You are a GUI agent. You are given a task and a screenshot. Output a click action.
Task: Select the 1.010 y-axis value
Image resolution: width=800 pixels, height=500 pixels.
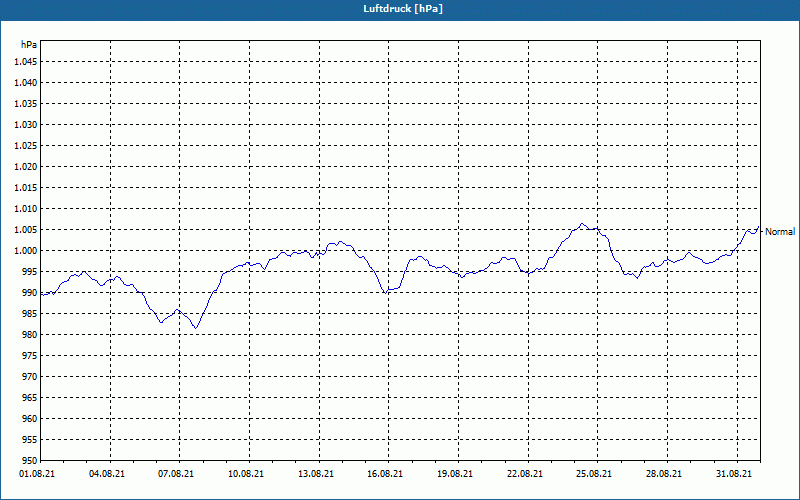pyautogui.click(x=24, y=209)
